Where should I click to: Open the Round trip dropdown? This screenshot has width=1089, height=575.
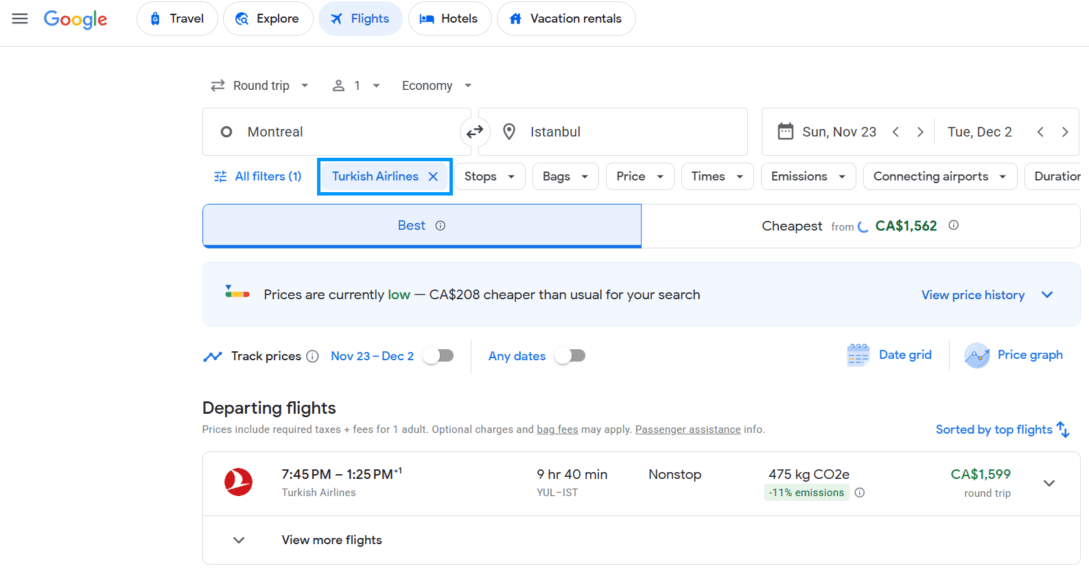260,85
